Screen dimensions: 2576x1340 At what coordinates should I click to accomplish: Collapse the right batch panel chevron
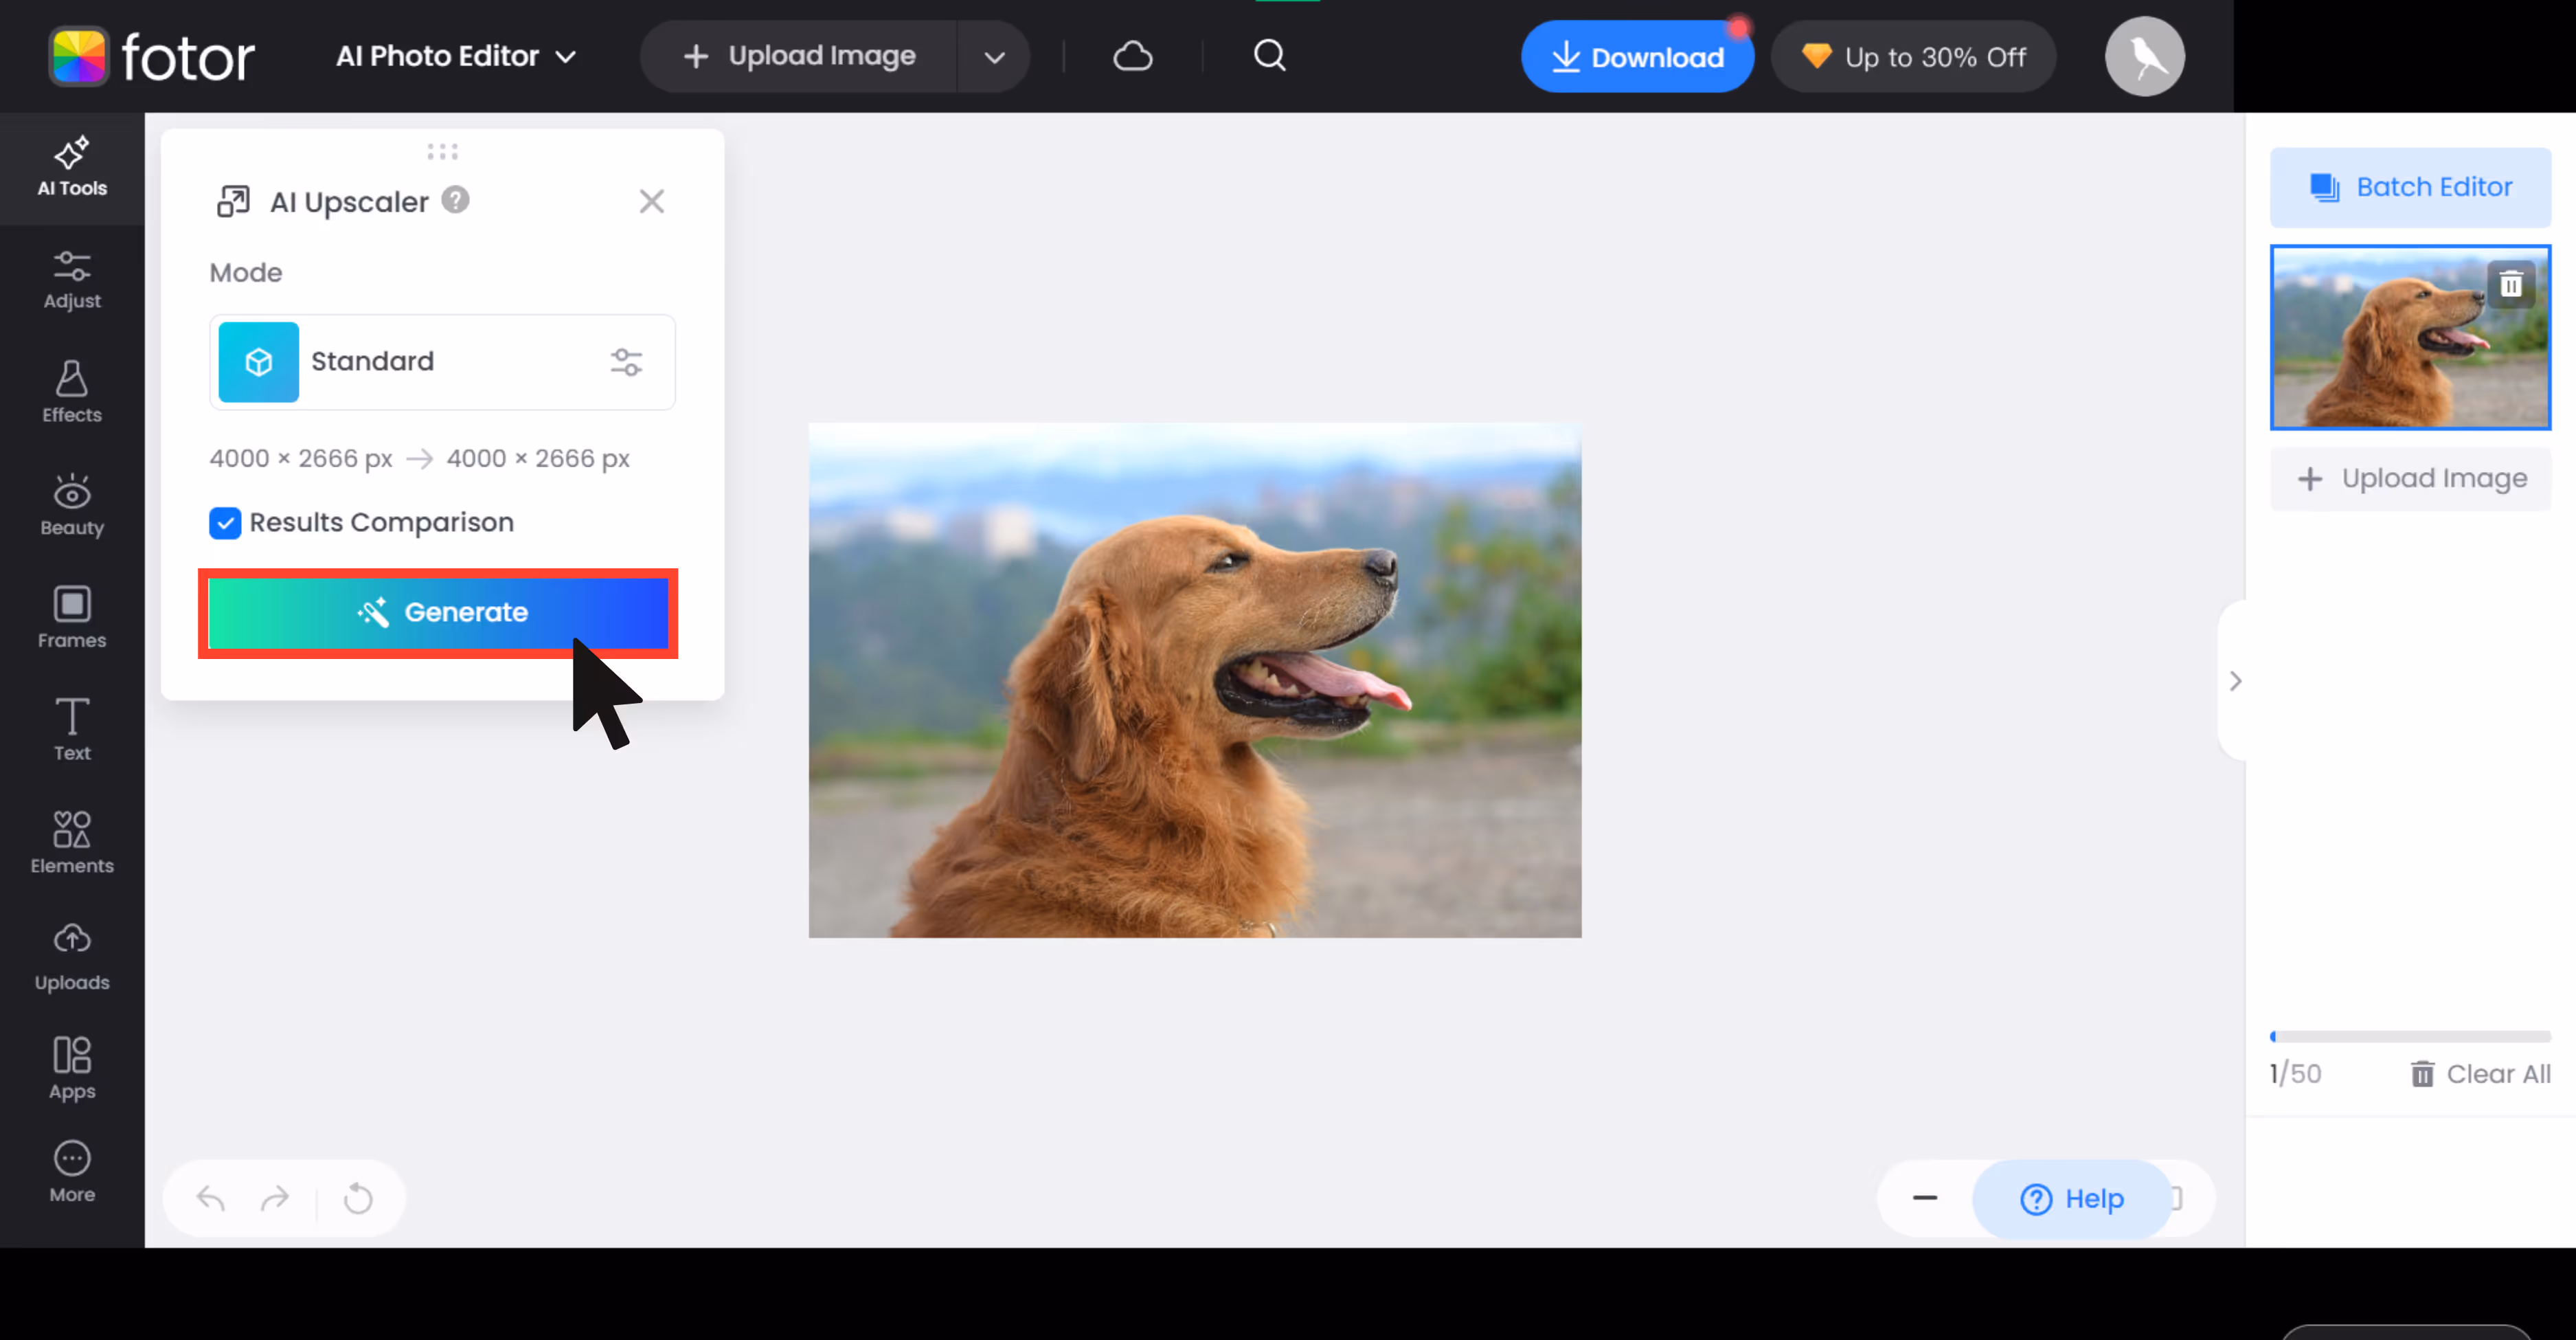[2236, 681]
